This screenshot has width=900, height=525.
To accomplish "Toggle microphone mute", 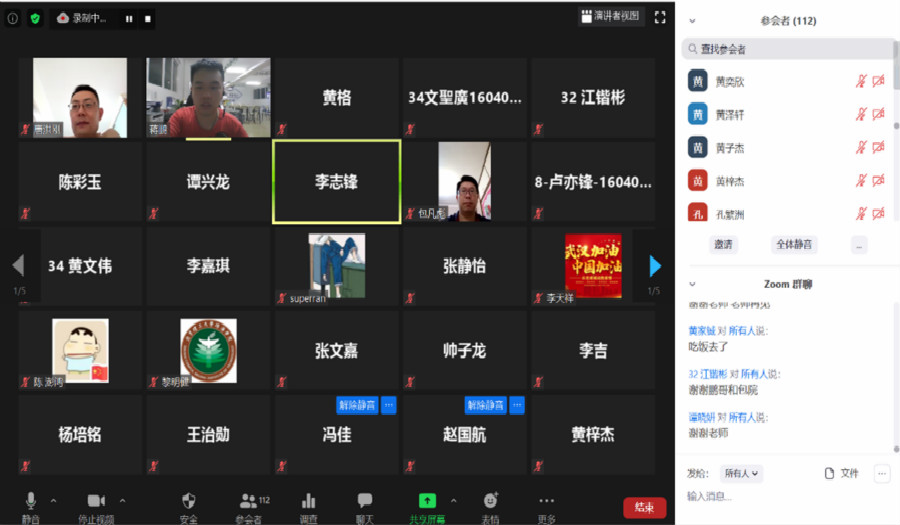I will pyautogui.click(x=31, y=501).
